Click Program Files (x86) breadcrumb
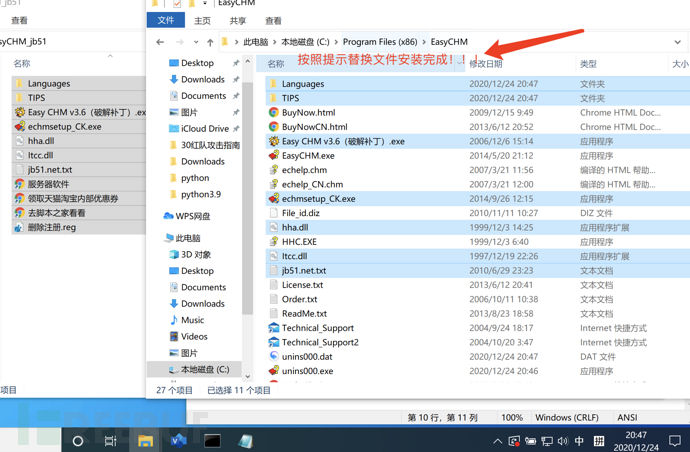 pyautogui.click(x=380, y=42)
